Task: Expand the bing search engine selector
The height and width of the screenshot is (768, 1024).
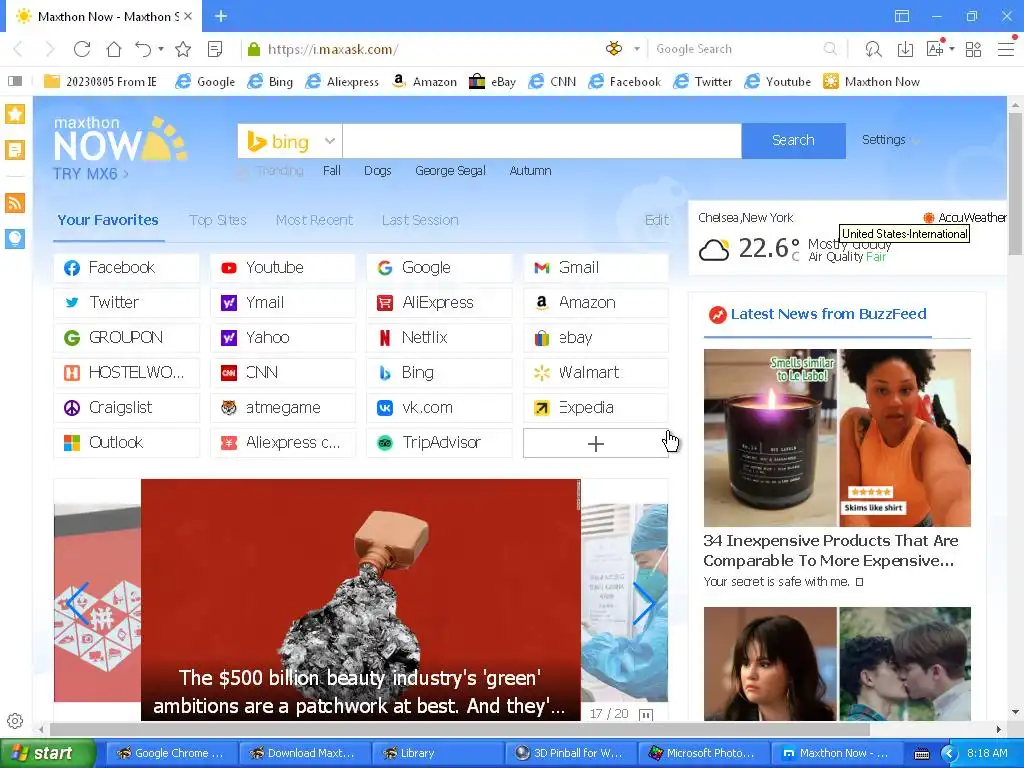Action: tap(290, 141)
